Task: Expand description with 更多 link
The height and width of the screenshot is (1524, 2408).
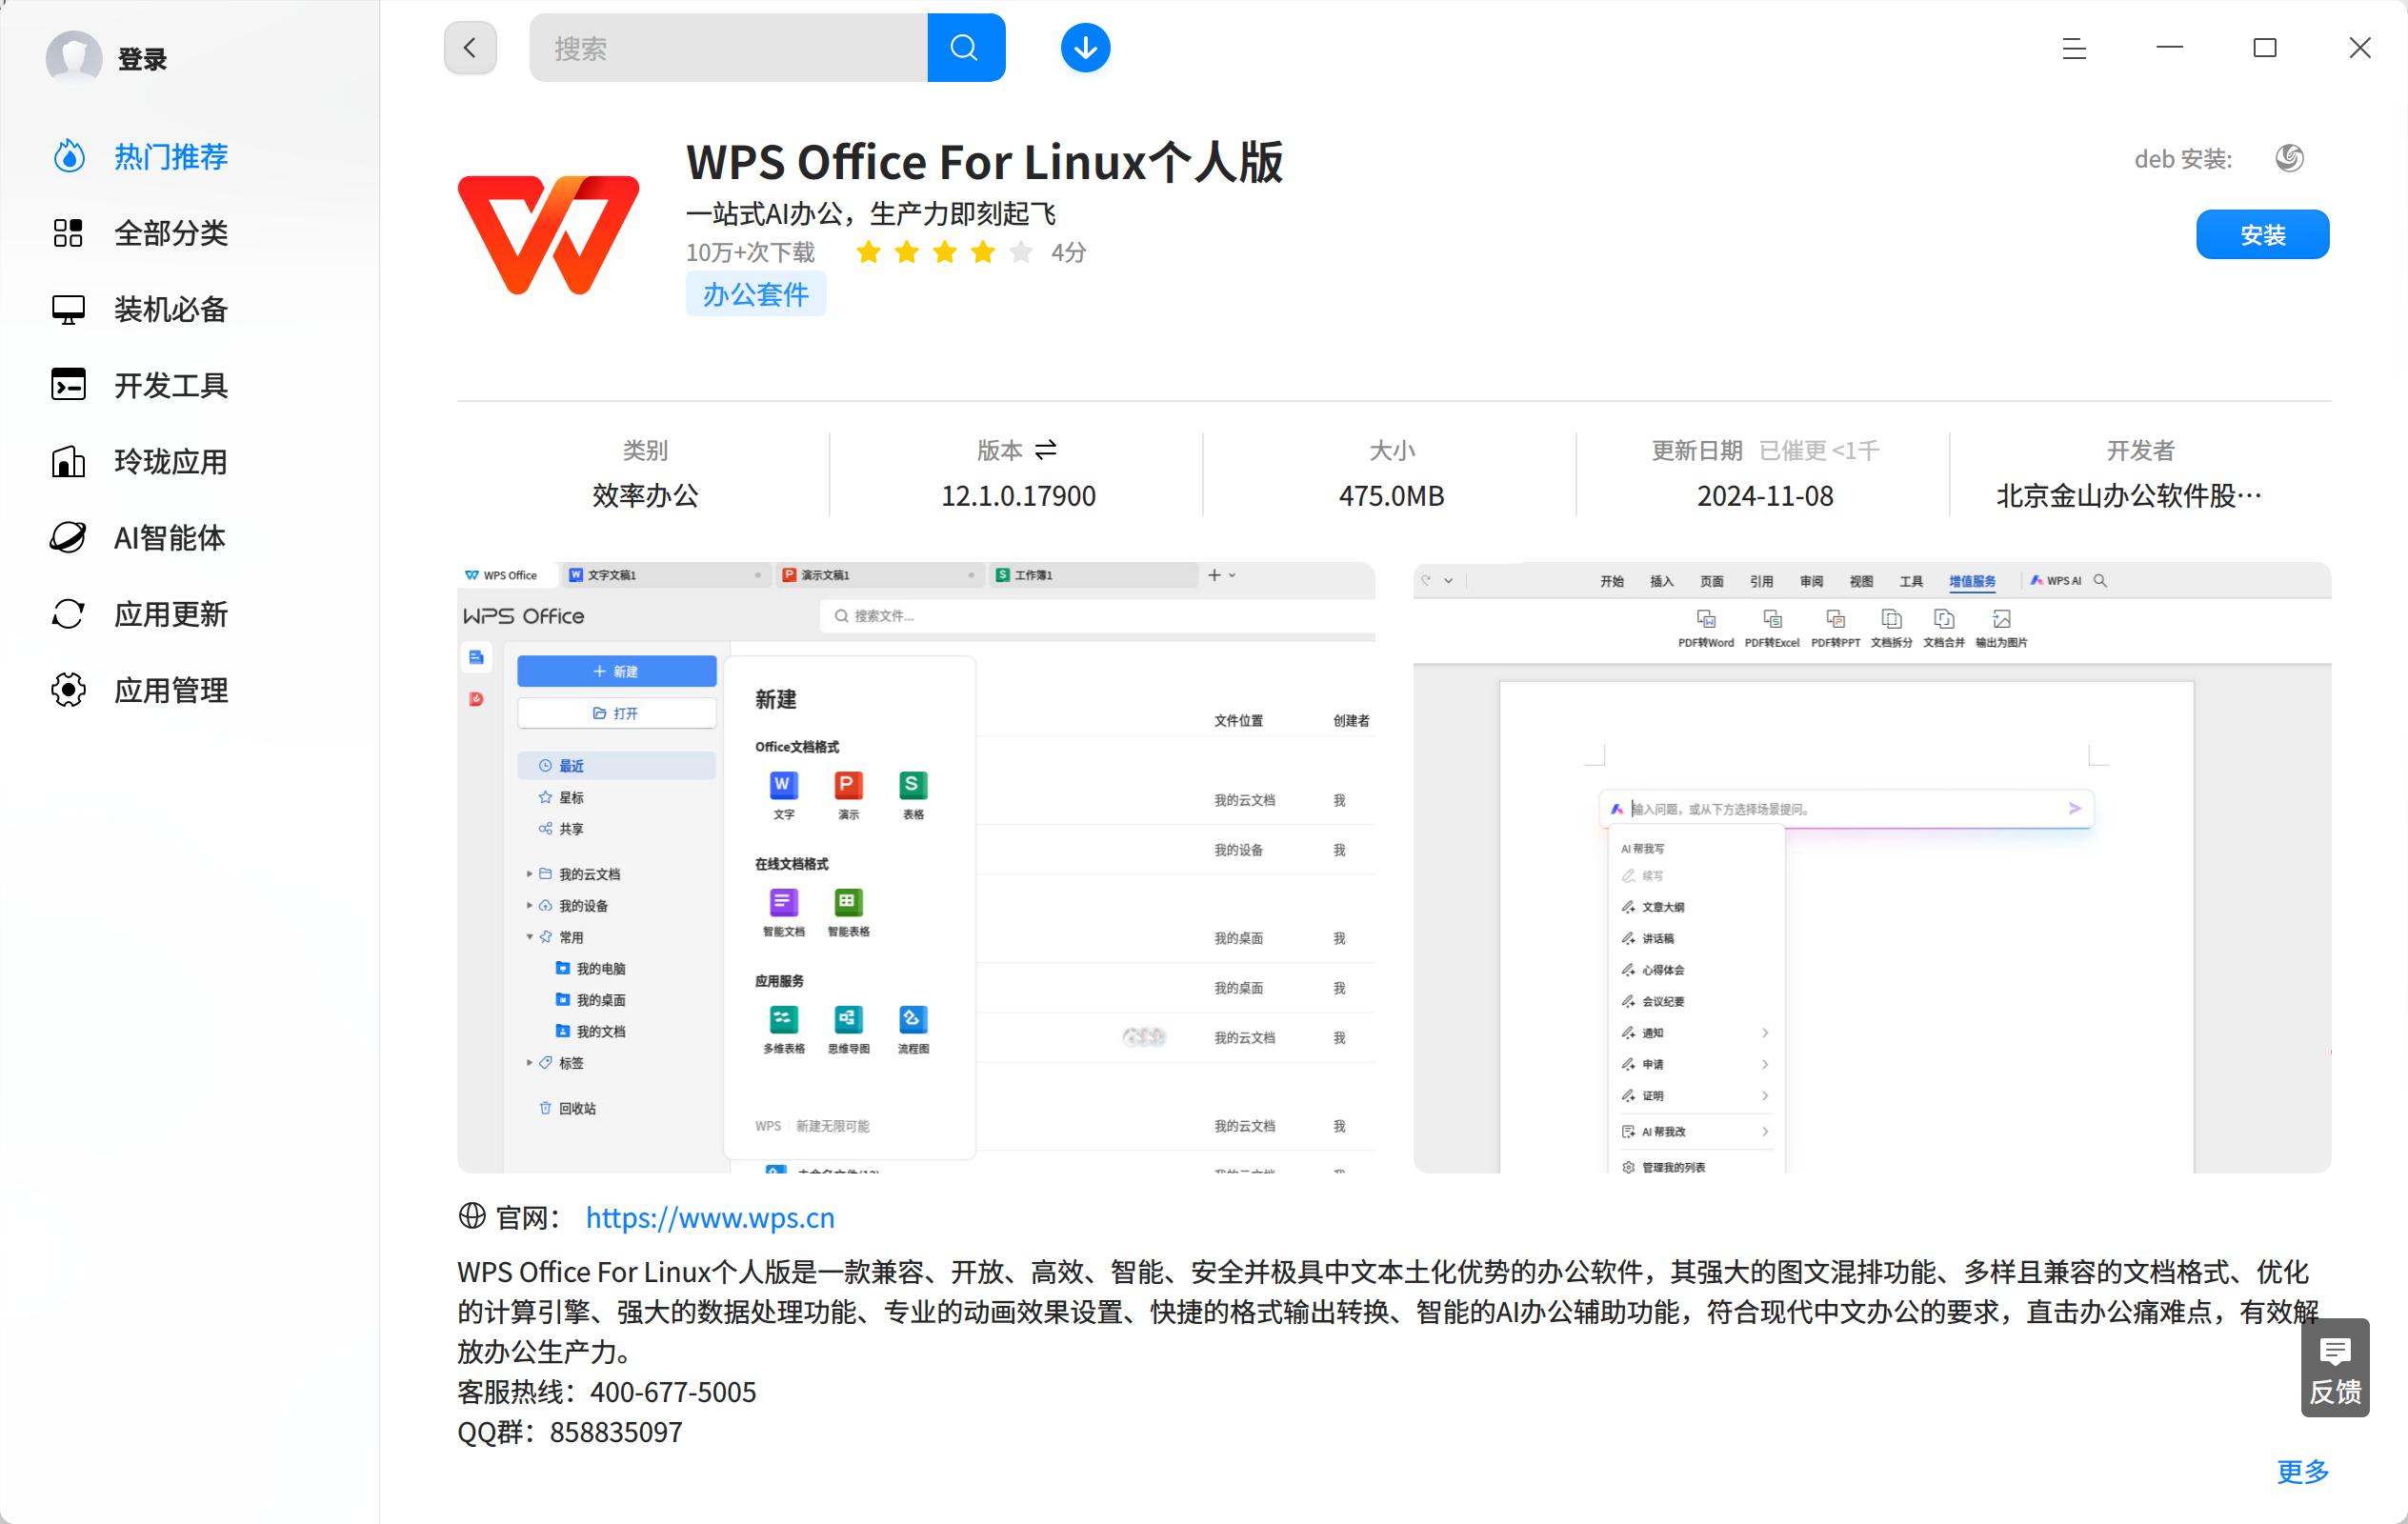Action: (x=2303, y=1471)
